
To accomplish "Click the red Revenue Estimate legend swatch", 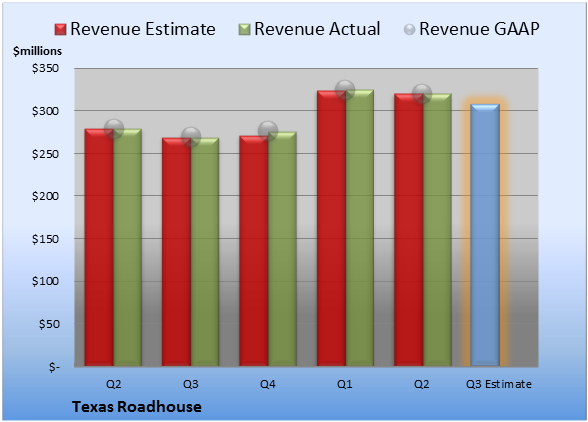I will pos(60,30).
